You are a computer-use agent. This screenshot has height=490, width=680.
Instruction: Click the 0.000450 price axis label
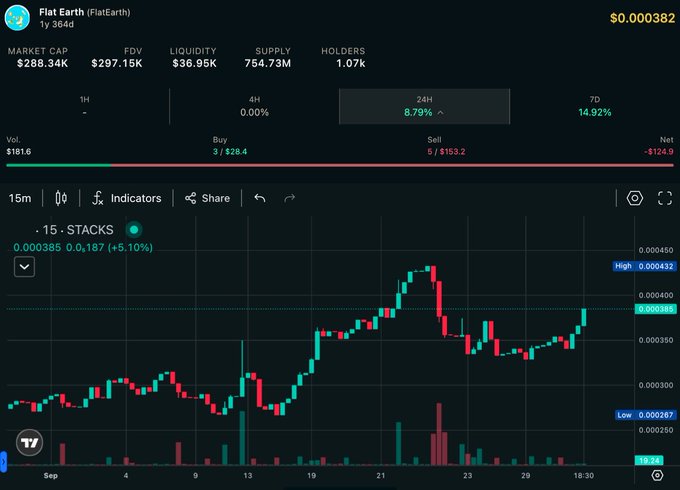tap(656, 250)
